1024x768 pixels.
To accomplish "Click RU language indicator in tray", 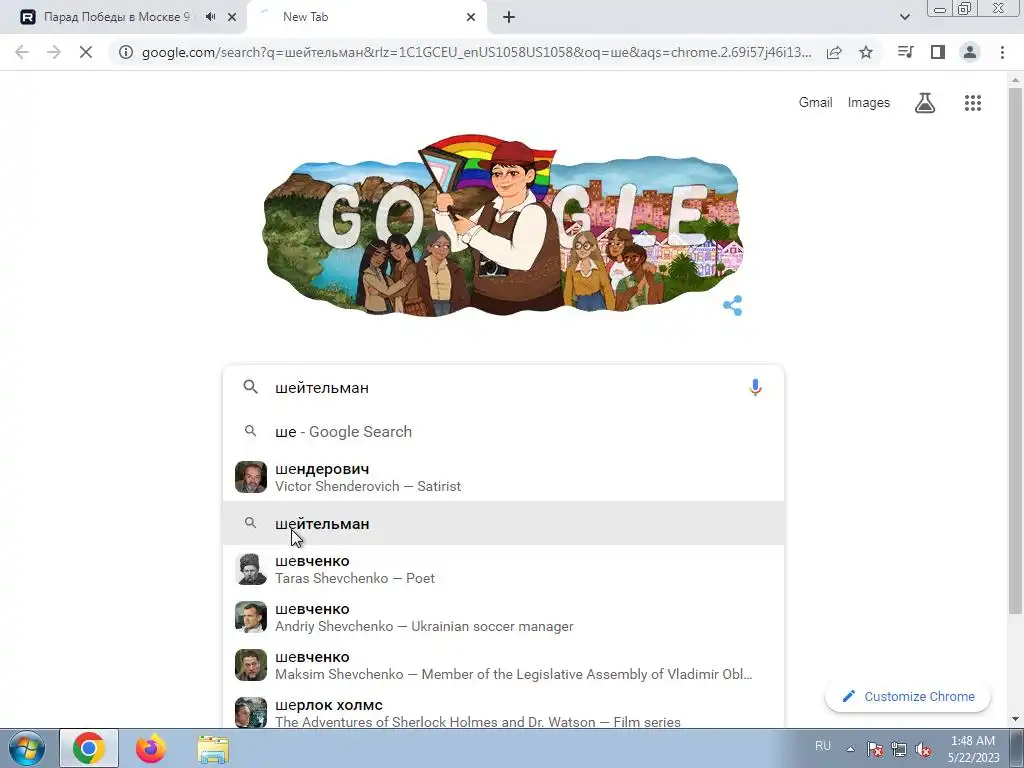I will click(x=823, y=746).
